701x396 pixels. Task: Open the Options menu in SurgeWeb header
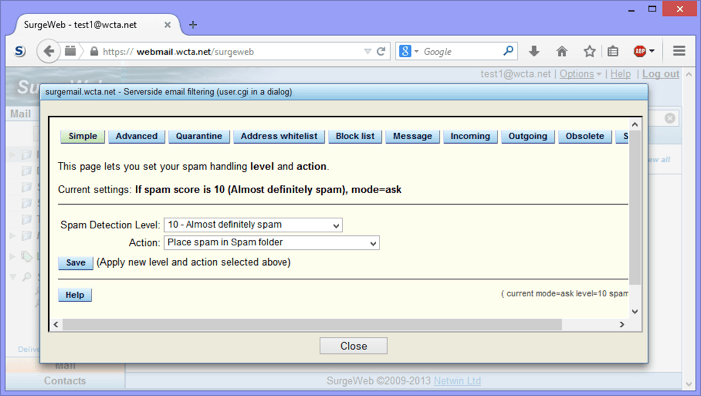[580, 74]
